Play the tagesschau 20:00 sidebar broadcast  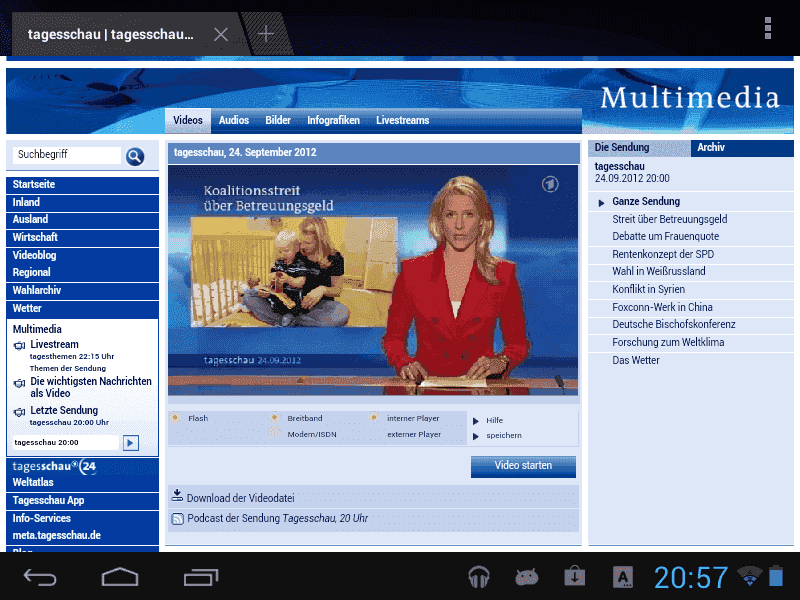[131, 443]
